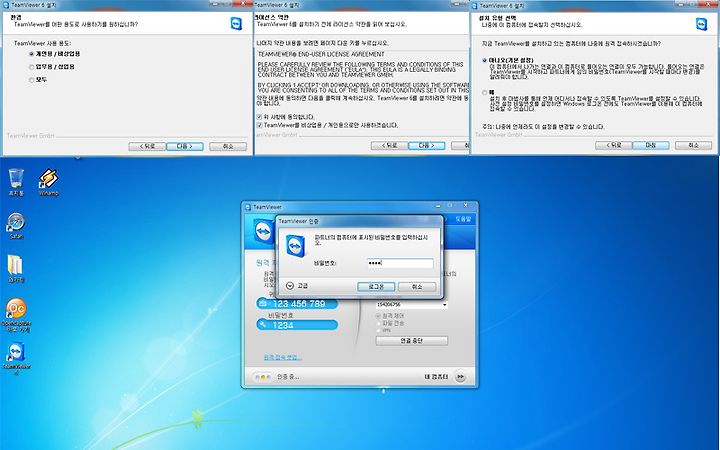Click 다음 > in the license agreement window
This screenshot has height=450, width=720.
coord(427,146)
